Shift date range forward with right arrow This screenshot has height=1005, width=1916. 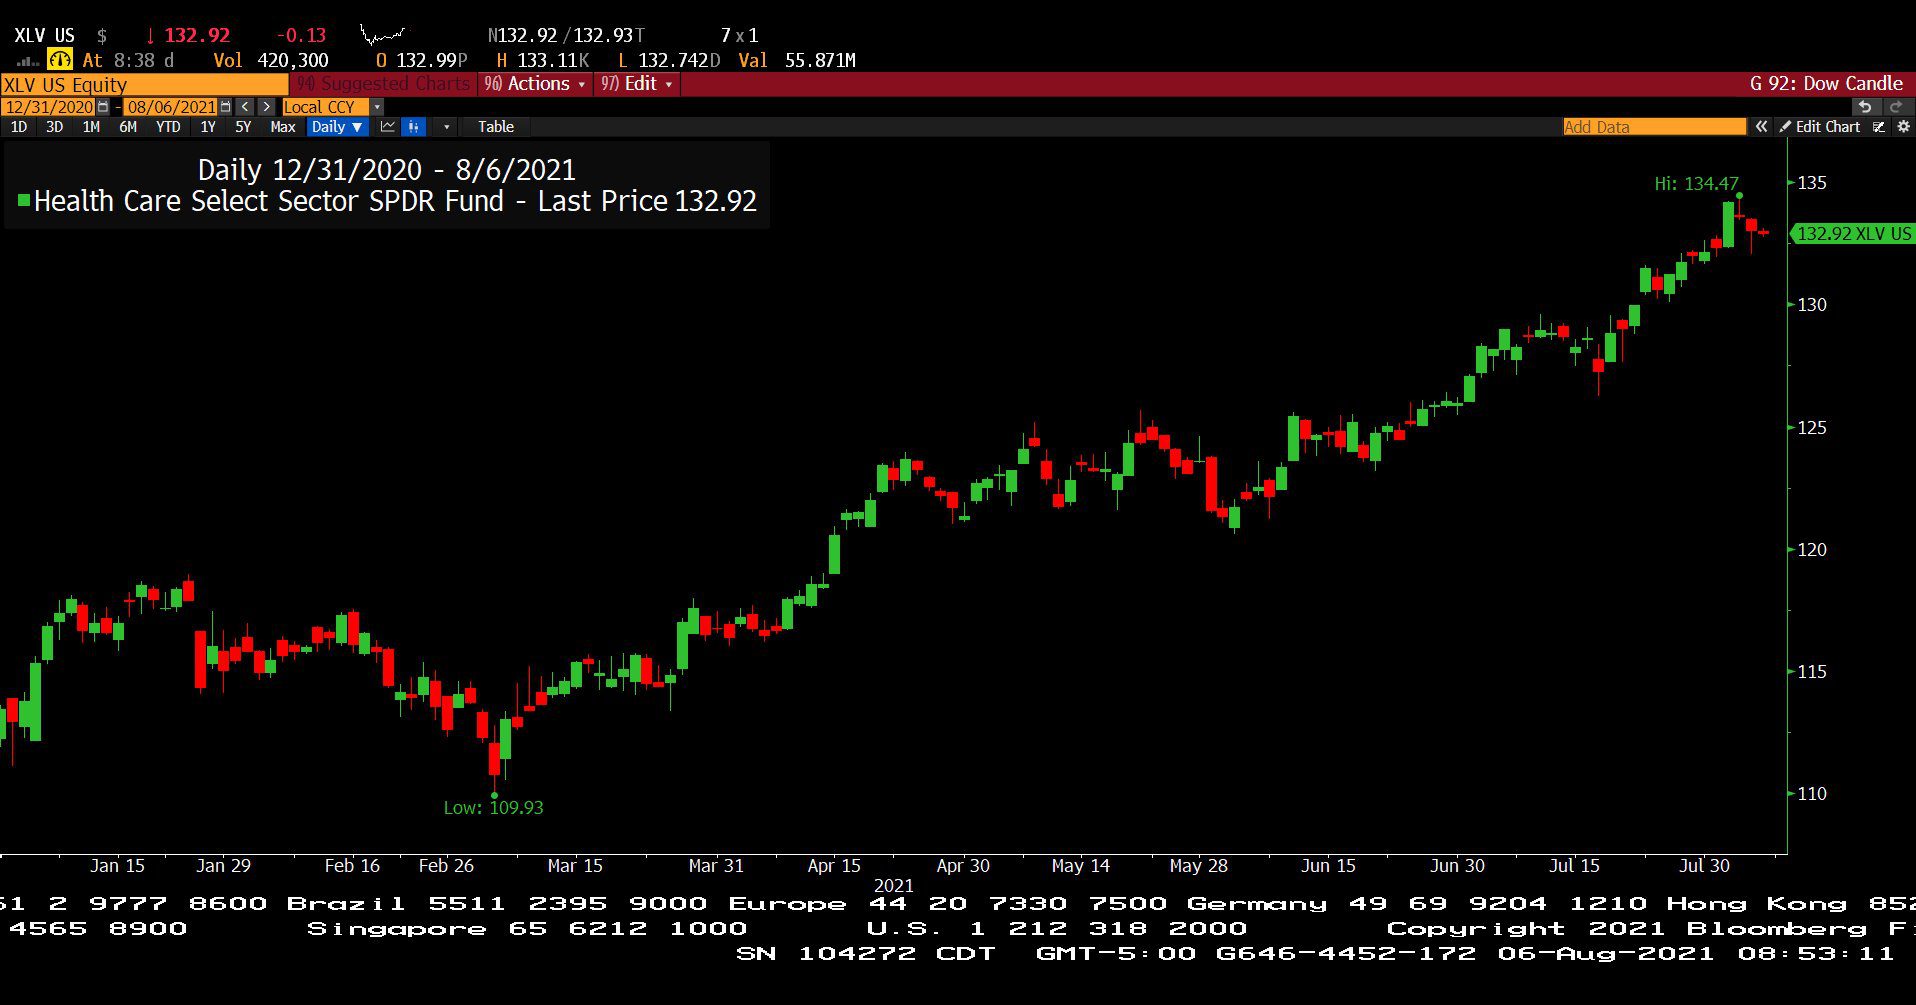pos(266,106)
